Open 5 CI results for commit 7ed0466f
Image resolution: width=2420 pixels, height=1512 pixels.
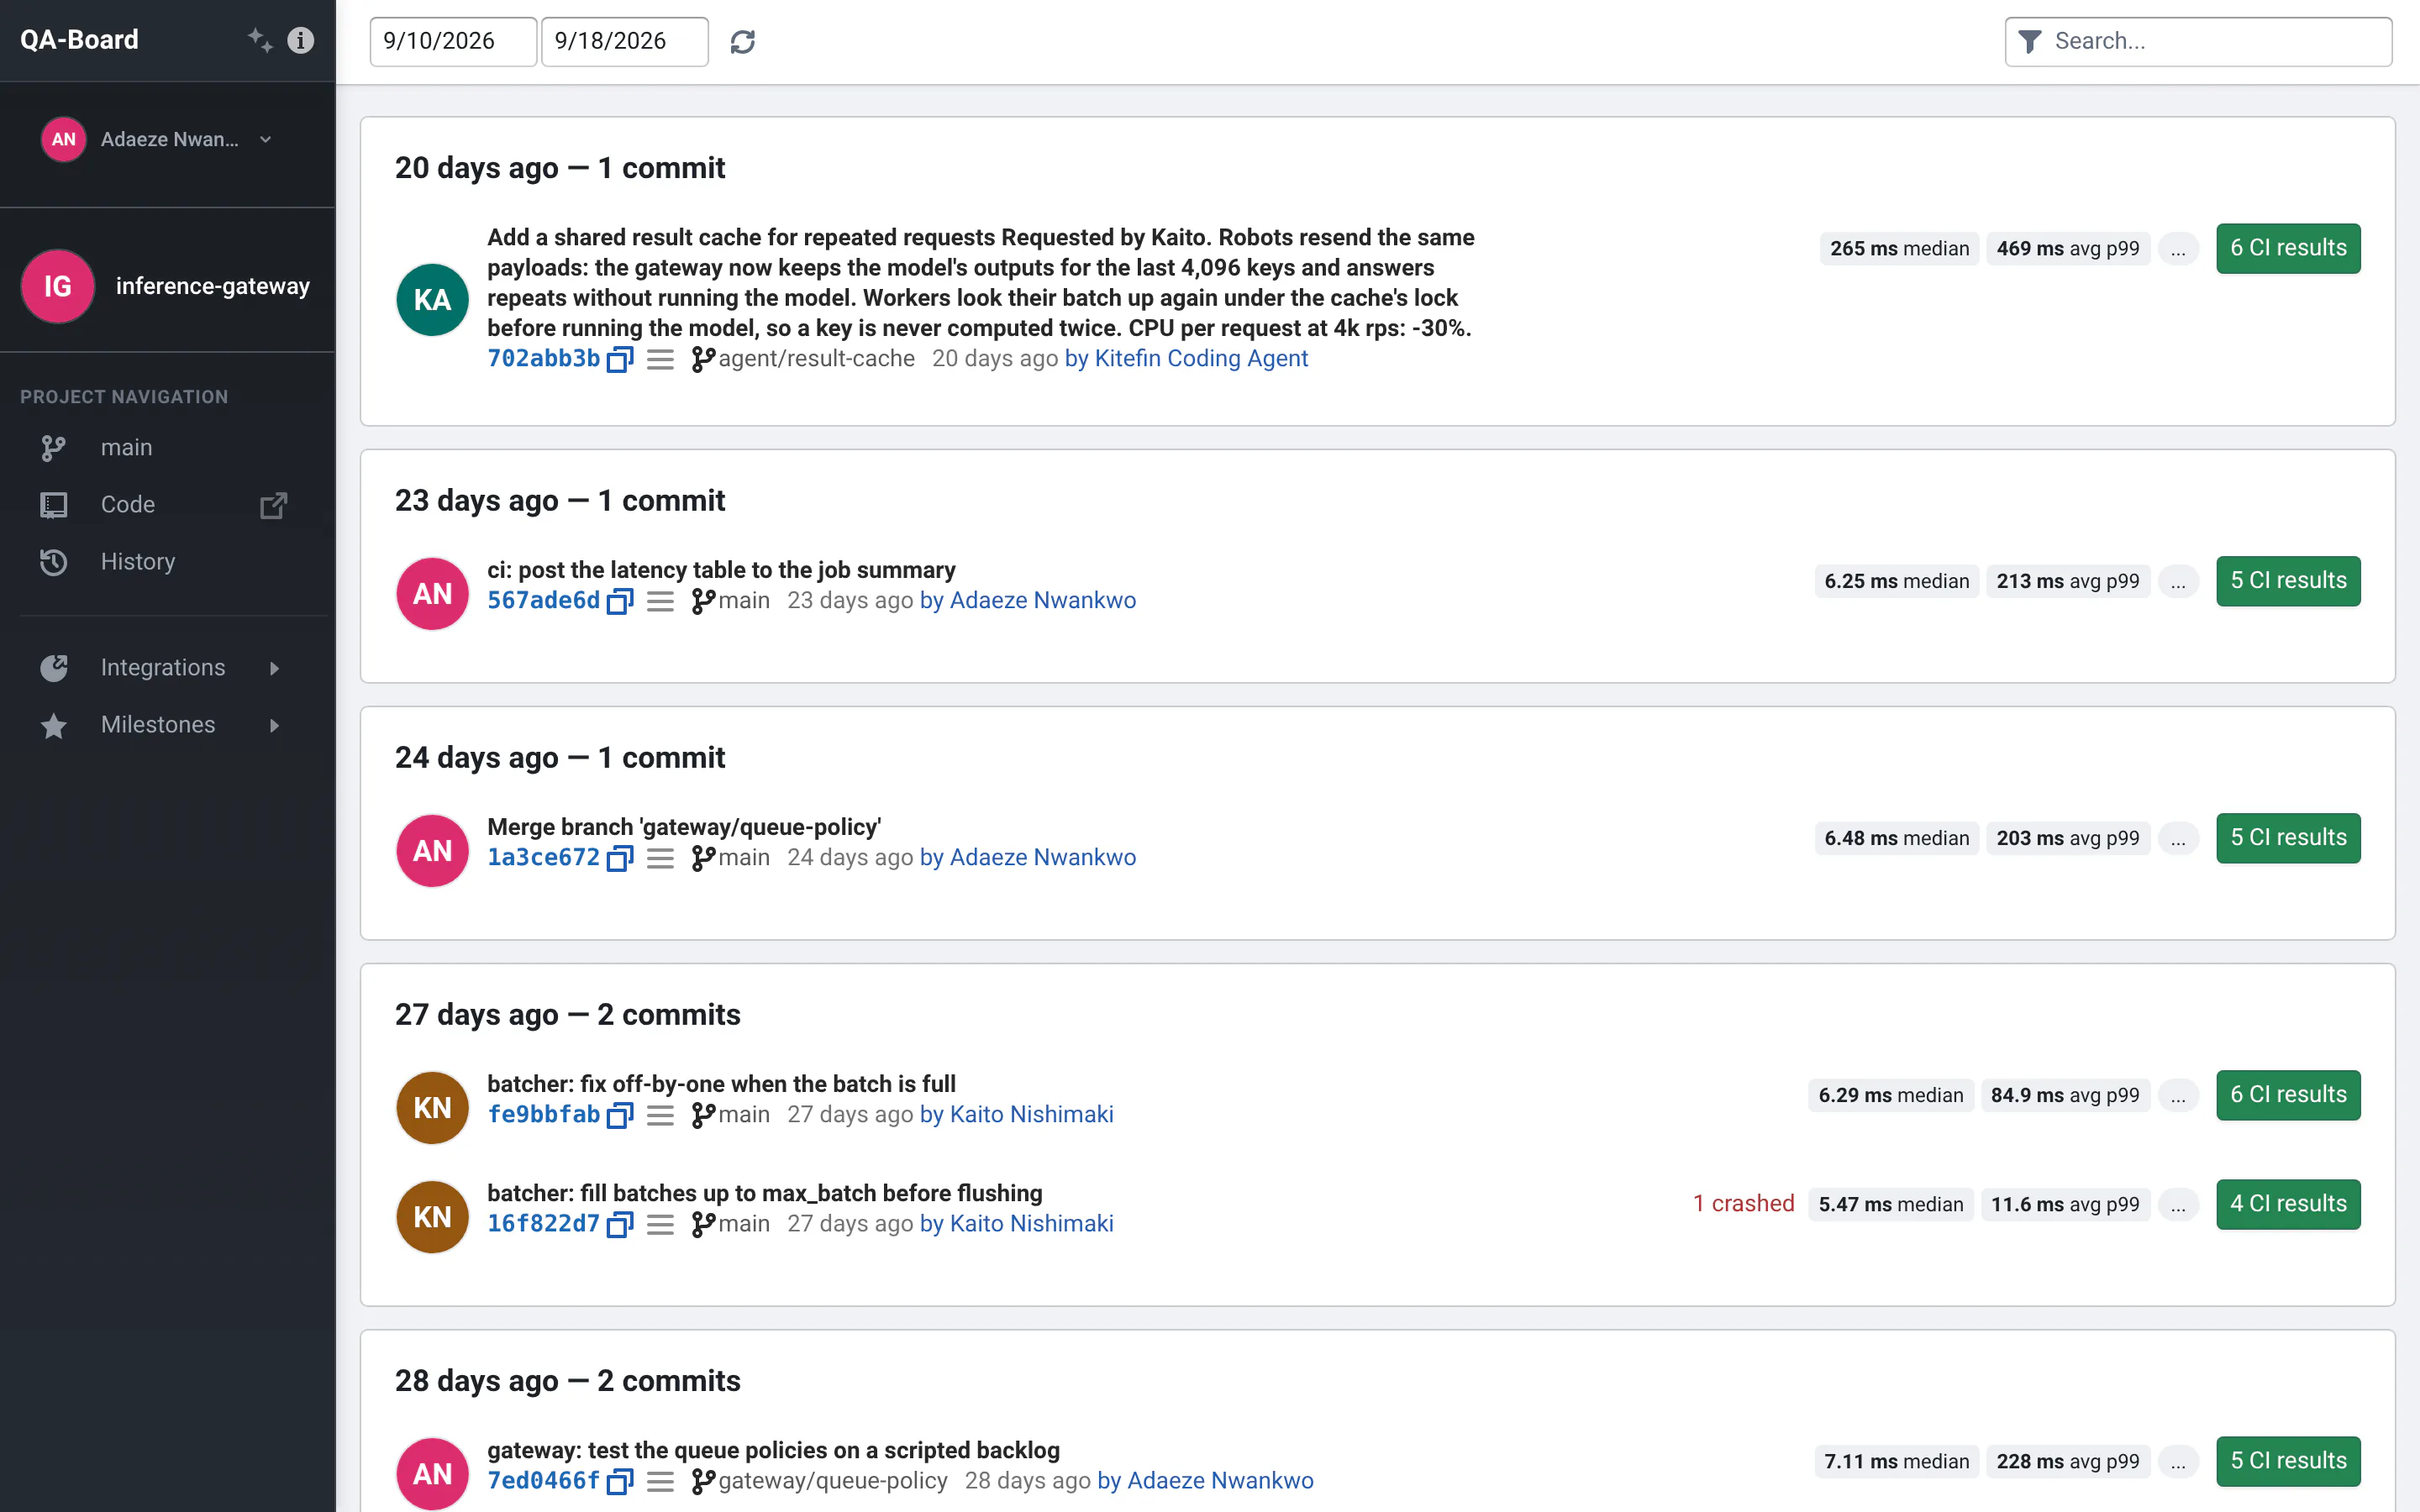tap(2288, 1461)
